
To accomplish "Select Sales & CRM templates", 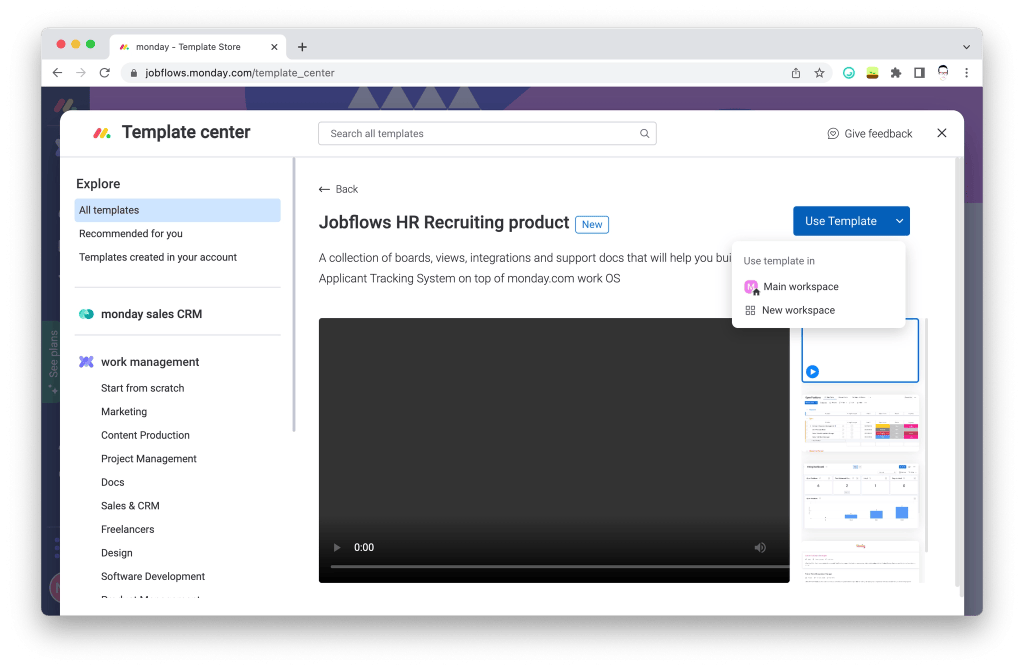I will [130, 505].
